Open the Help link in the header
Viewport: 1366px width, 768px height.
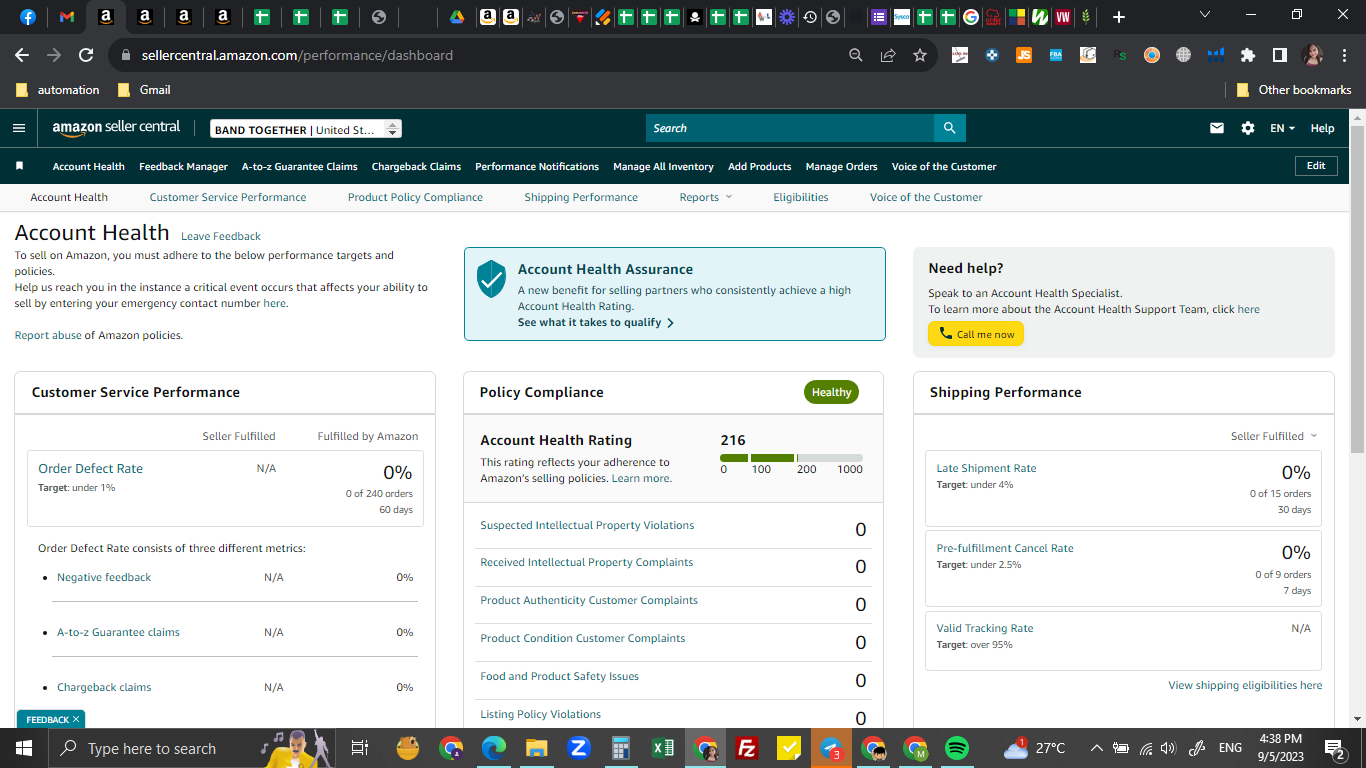pos(1322,128)
